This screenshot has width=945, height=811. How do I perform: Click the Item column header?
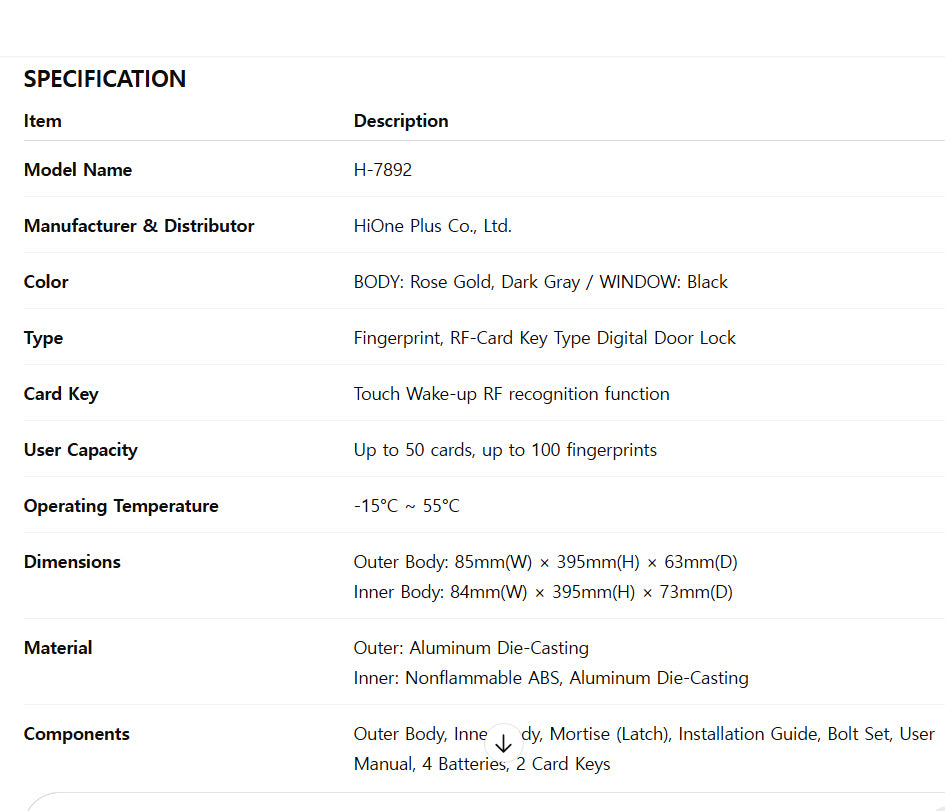click(x=43, y=121)
